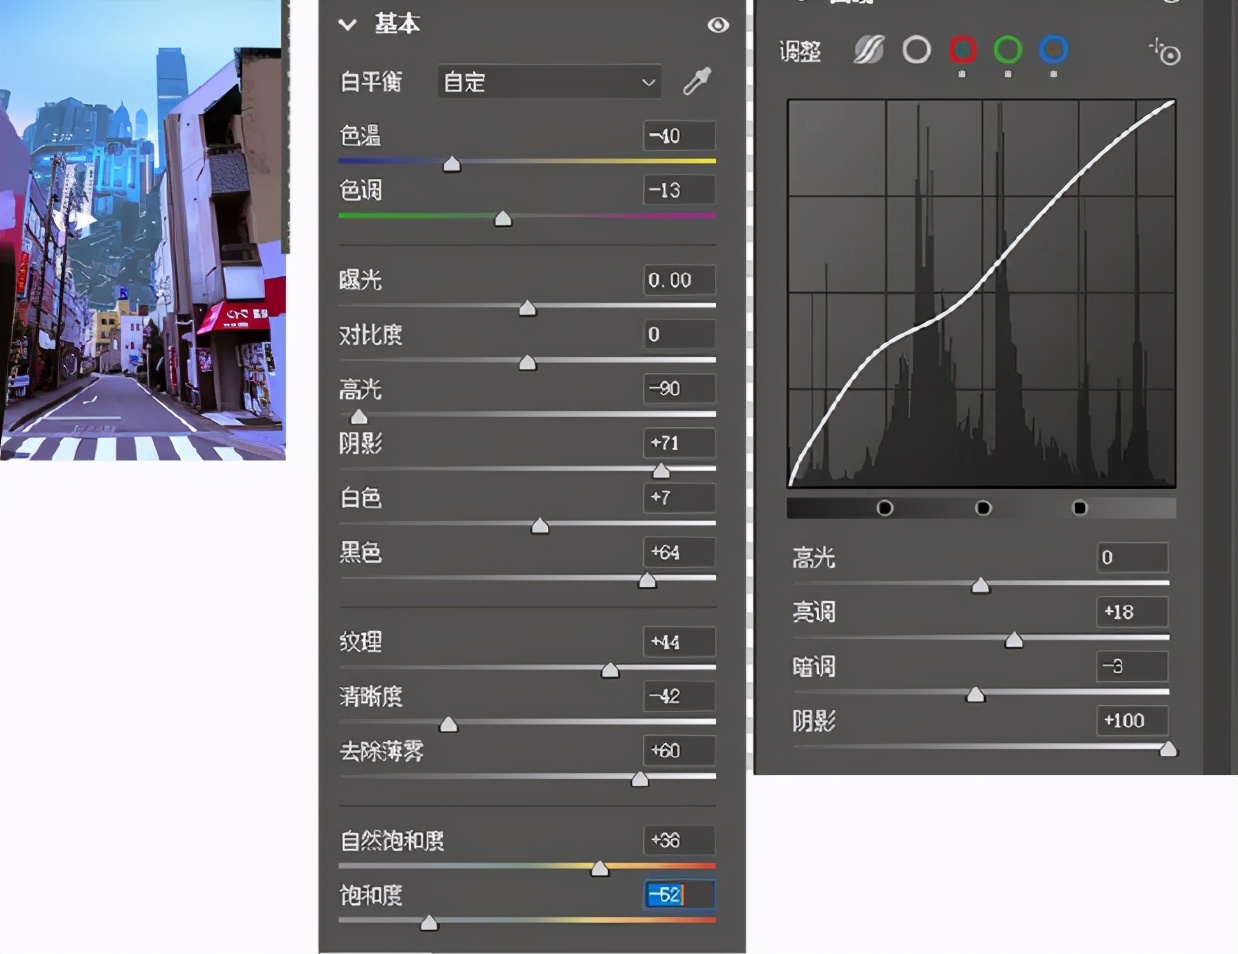1238x954 pixels.
Task: Toggle the 基本 panel visibility eye
Action: coord(718,25)
